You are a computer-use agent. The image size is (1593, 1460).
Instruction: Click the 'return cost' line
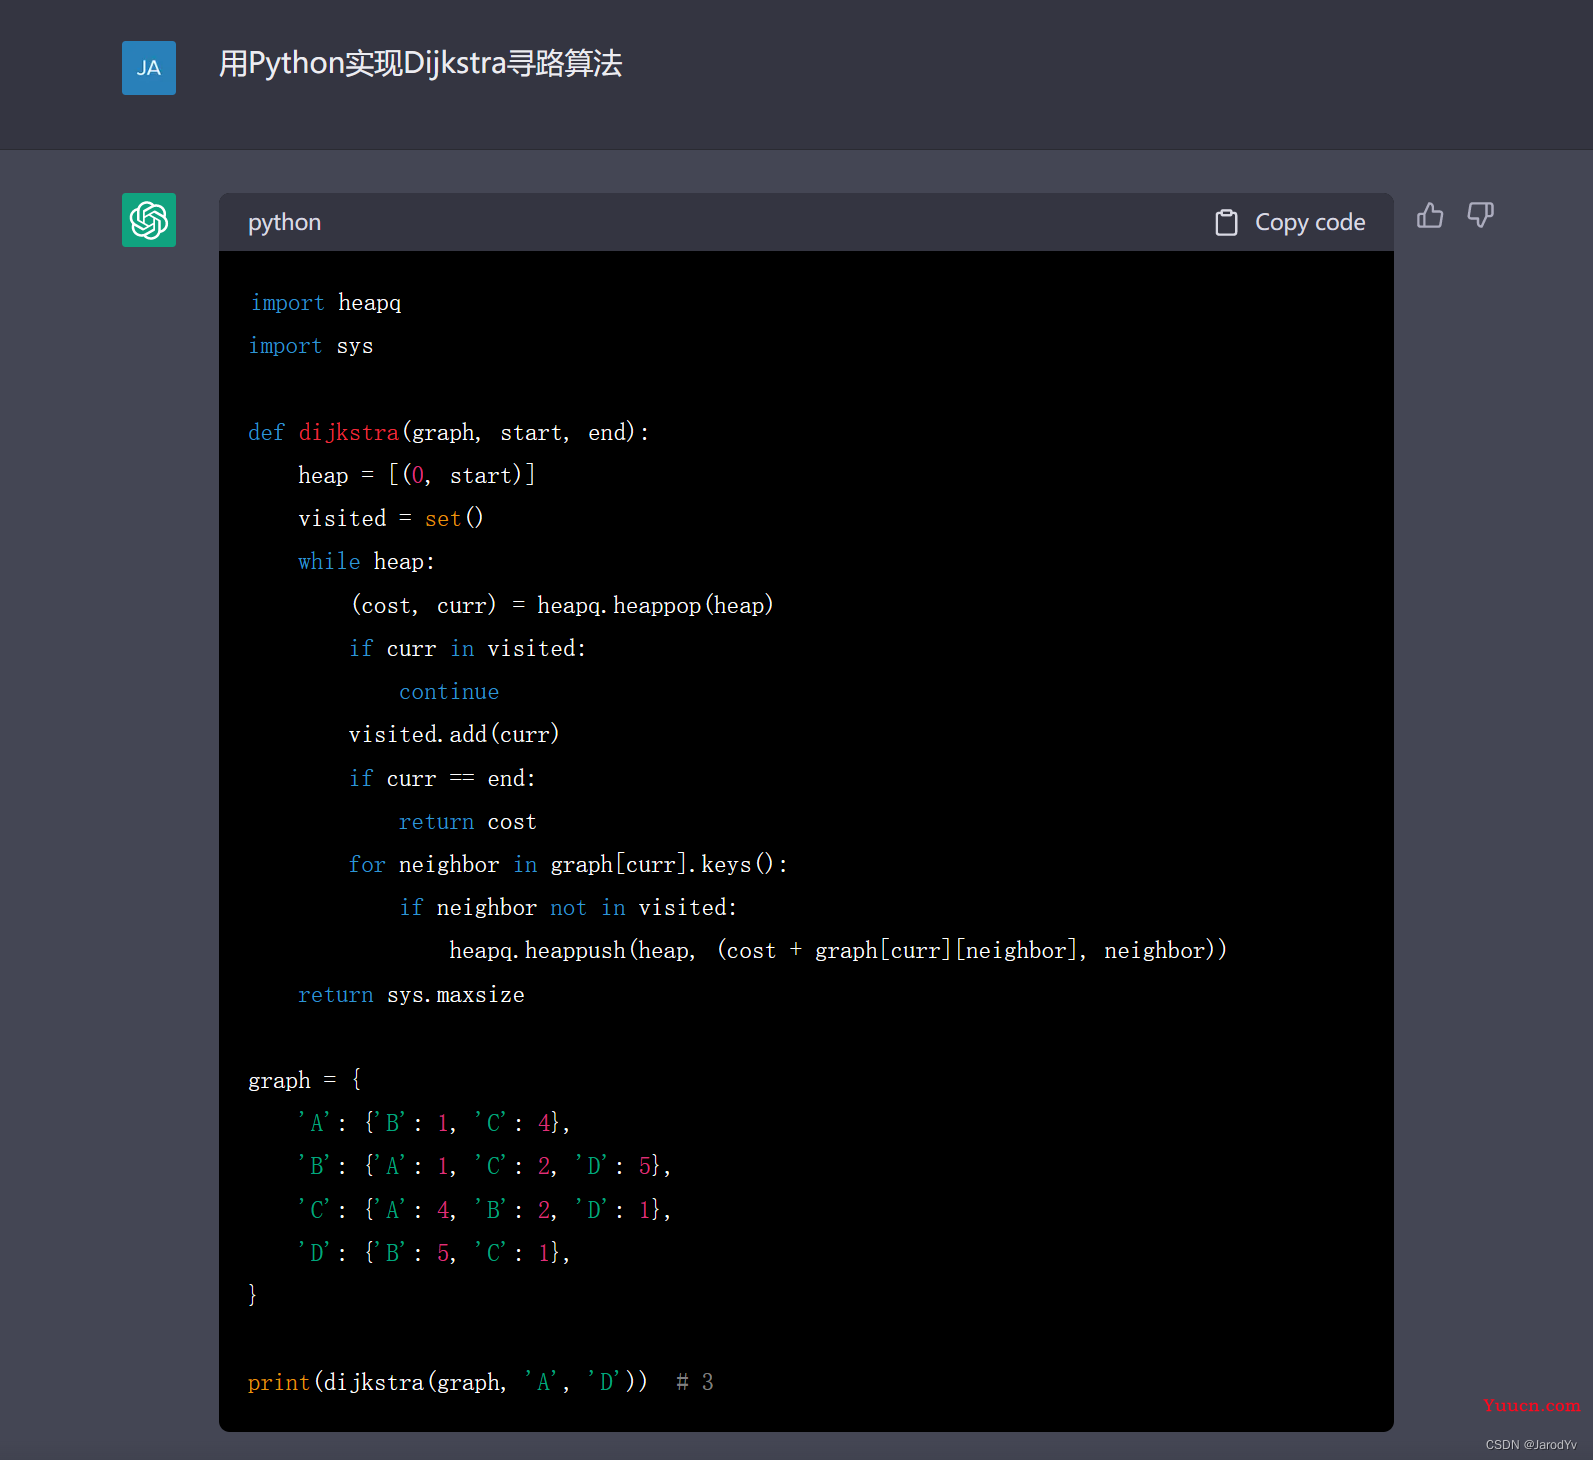pos(467,822)
